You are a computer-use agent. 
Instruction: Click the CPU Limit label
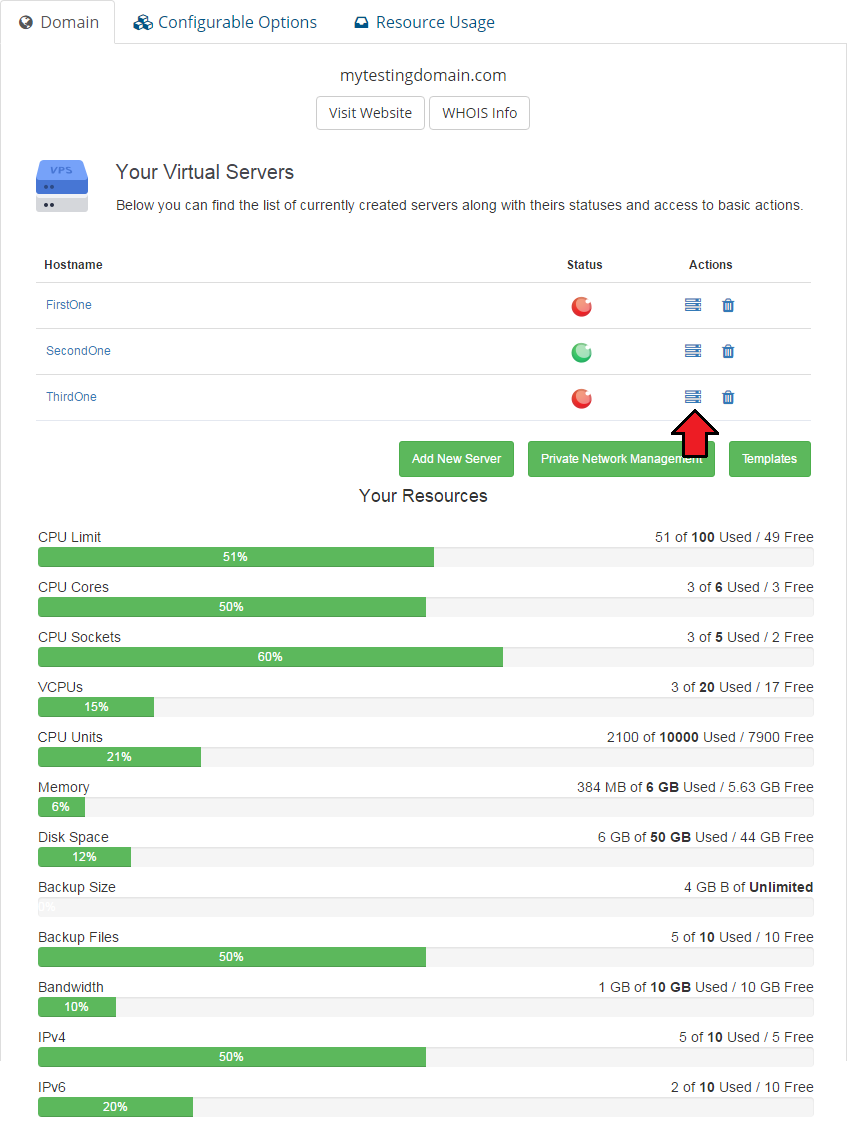pos(69,537)
